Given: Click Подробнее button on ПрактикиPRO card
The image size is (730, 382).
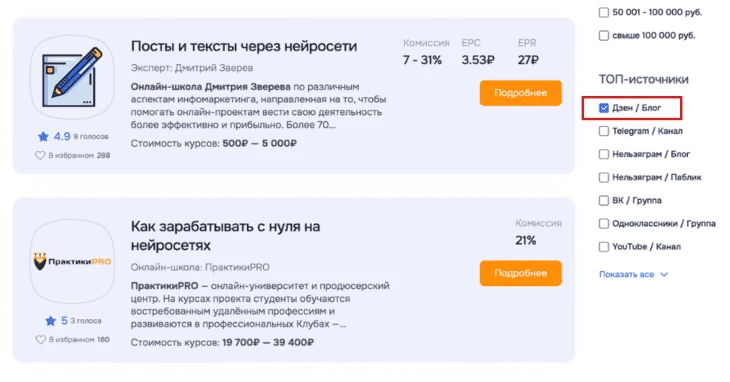Looking at the screenshot, I should [x=520, y=273].
